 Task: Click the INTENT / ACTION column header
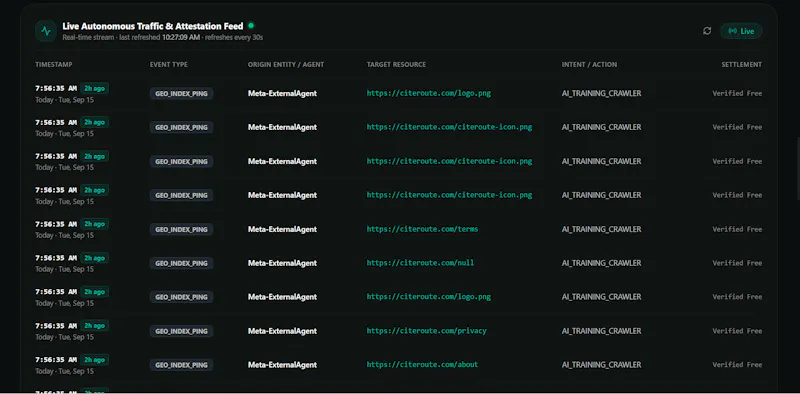[589, 65]
